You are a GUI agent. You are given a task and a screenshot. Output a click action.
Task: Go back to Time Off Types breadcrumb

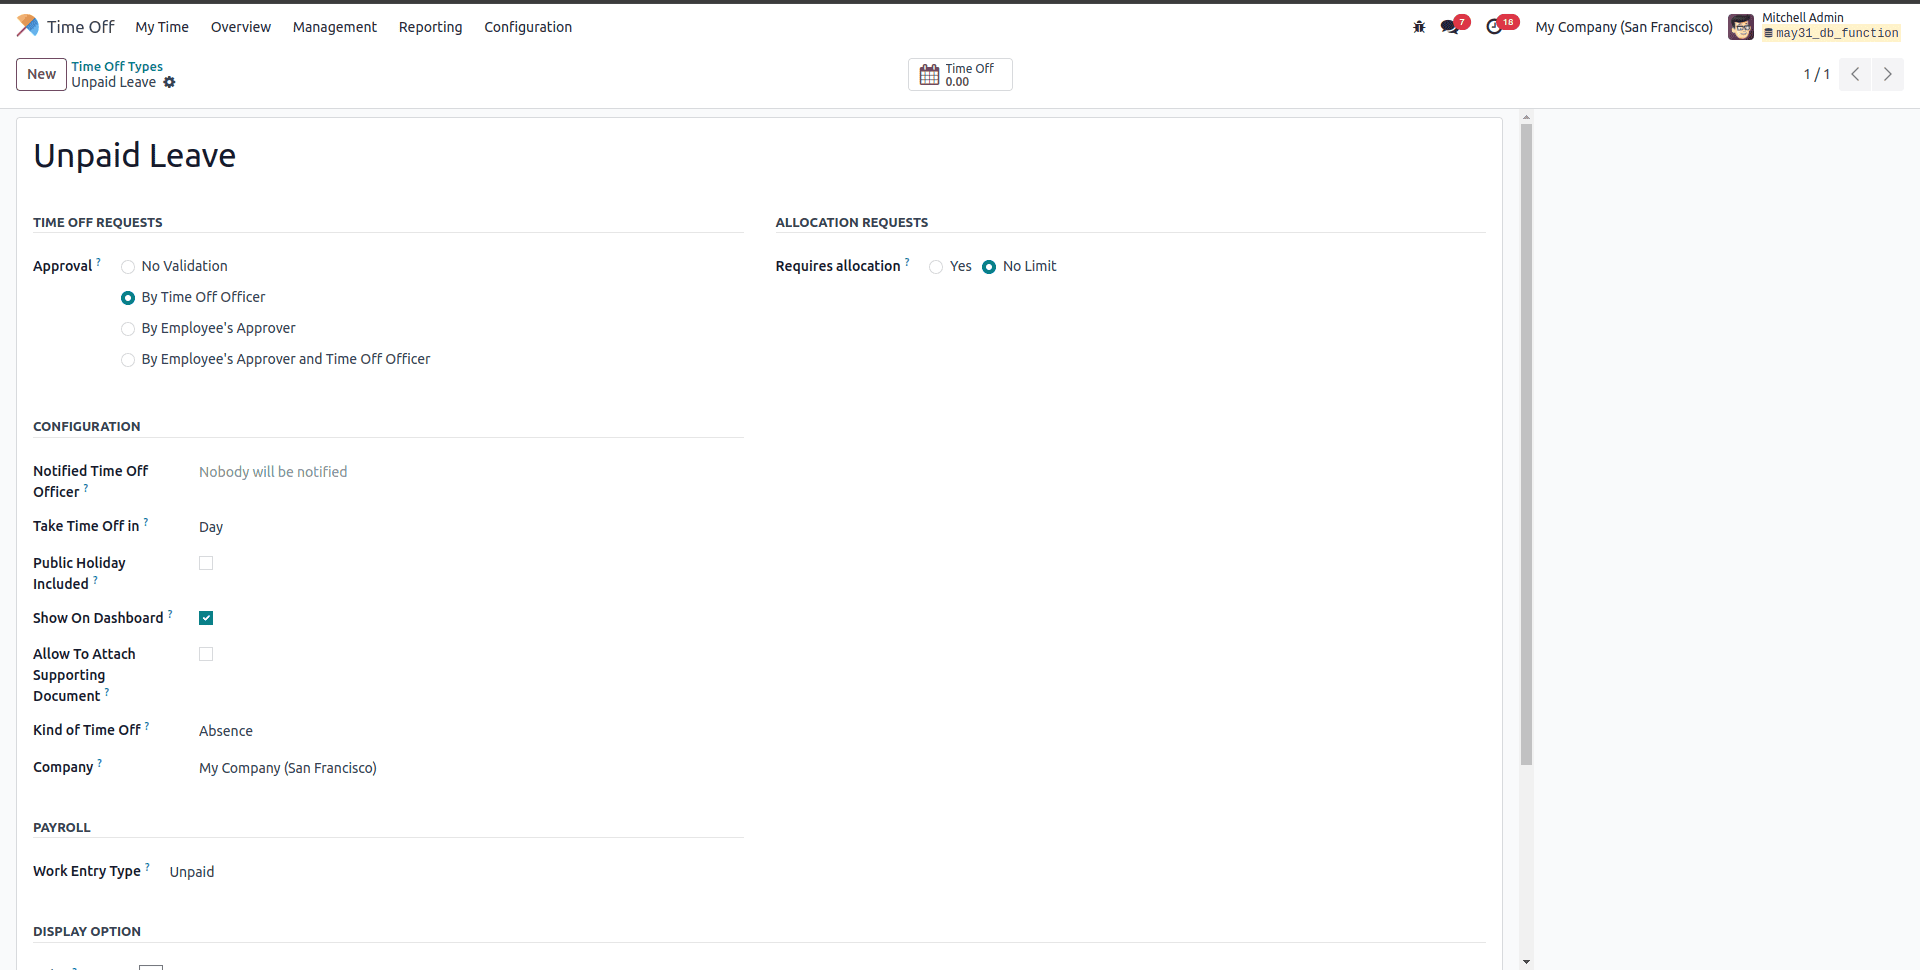point(117,67)
